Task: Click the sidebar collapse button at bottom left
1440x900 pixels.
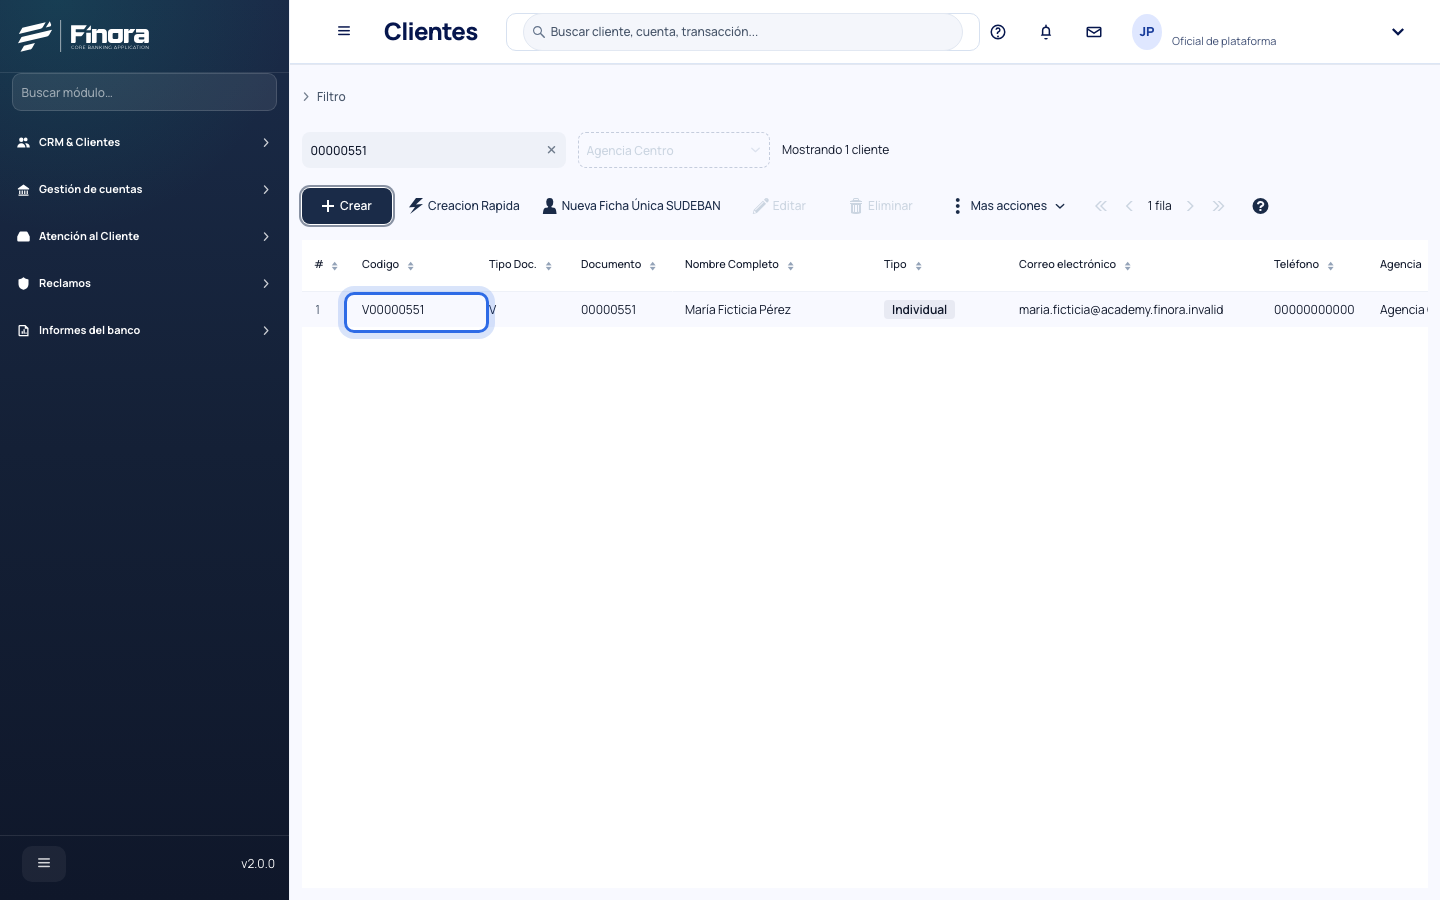Action: pos(44,863)
